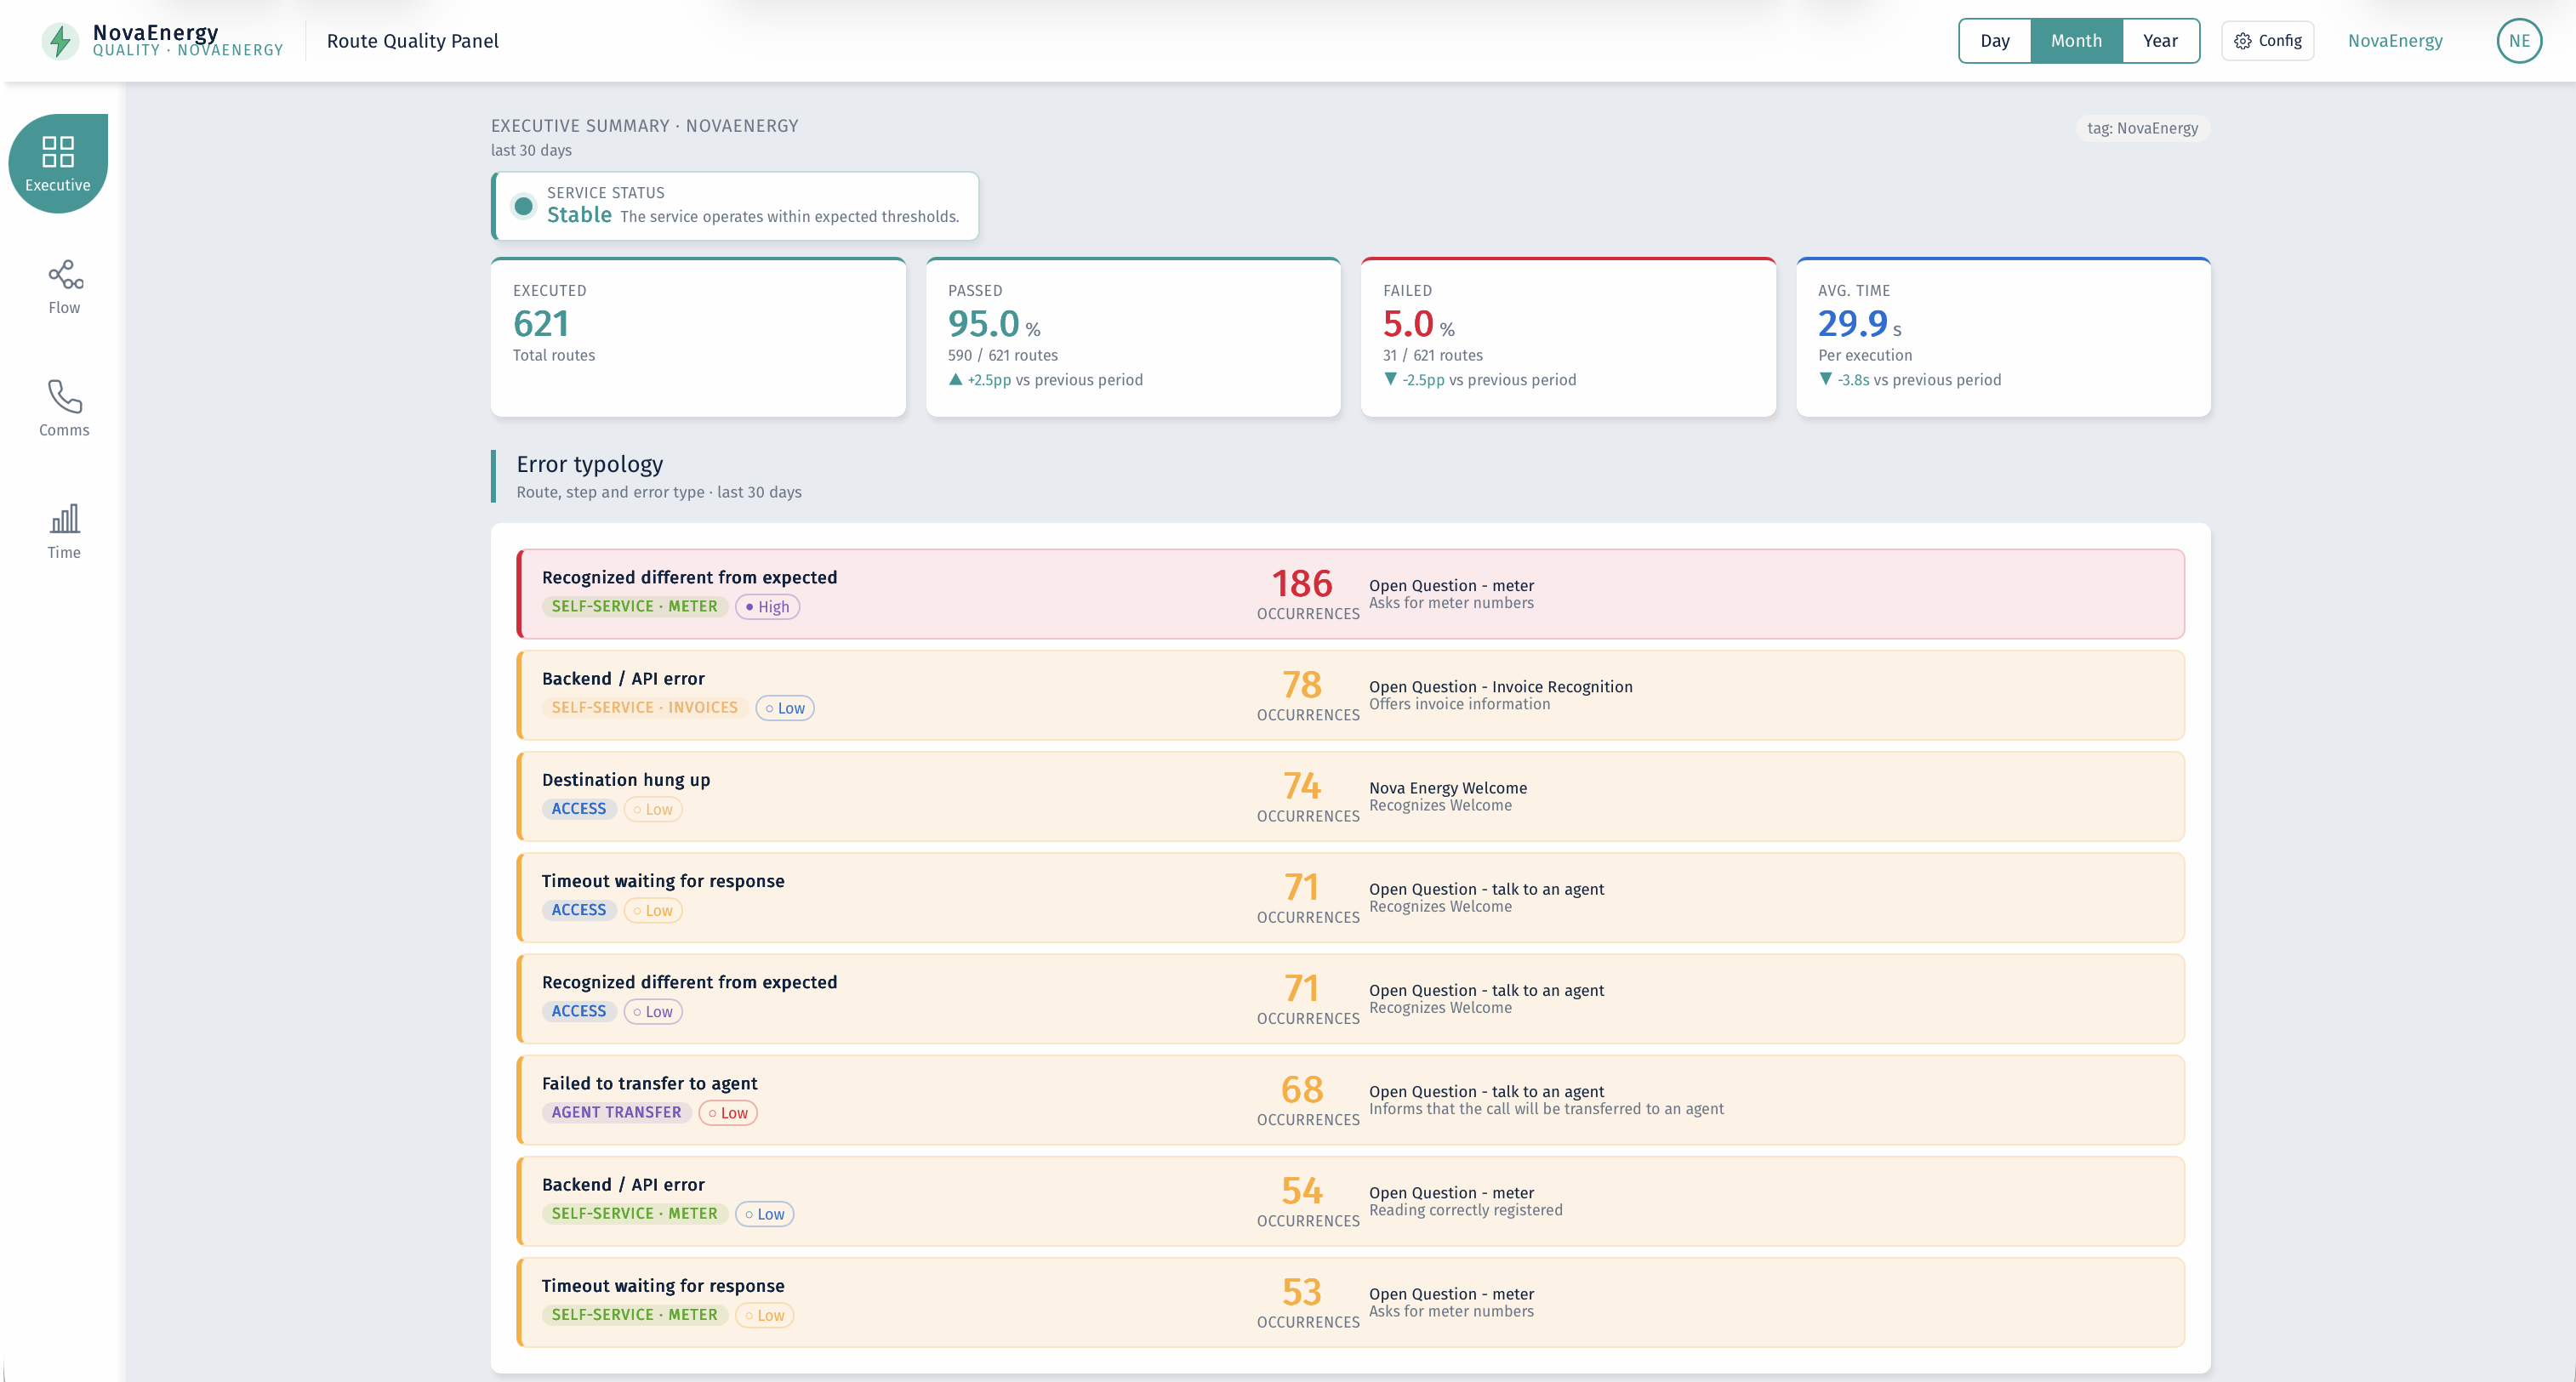
Task: Go to the Comms phone icon
Action: (x=65, y=397)
